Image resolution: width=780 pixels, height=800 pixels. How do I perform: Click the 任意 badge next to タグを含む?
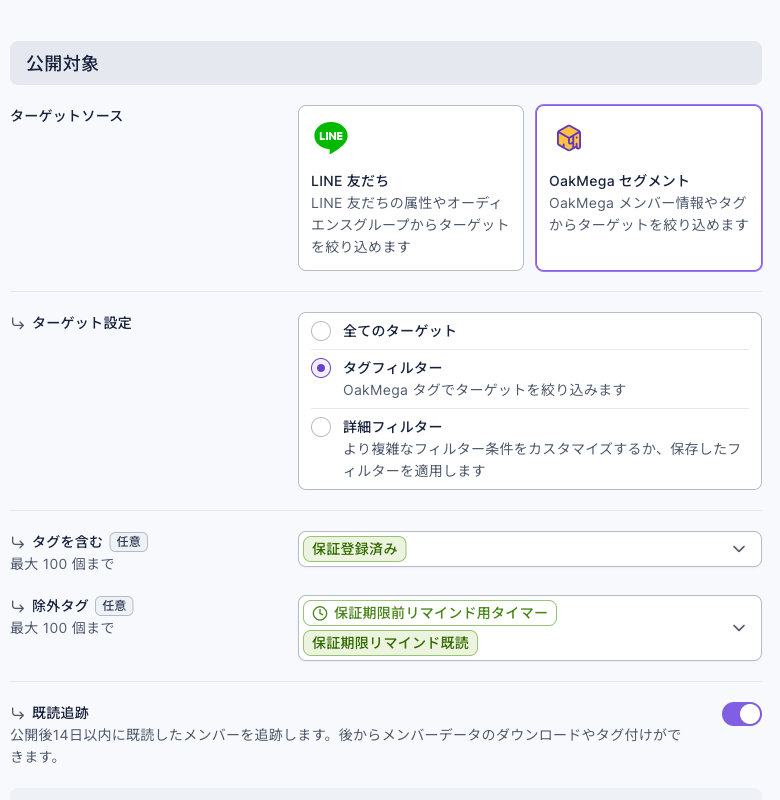129,542
